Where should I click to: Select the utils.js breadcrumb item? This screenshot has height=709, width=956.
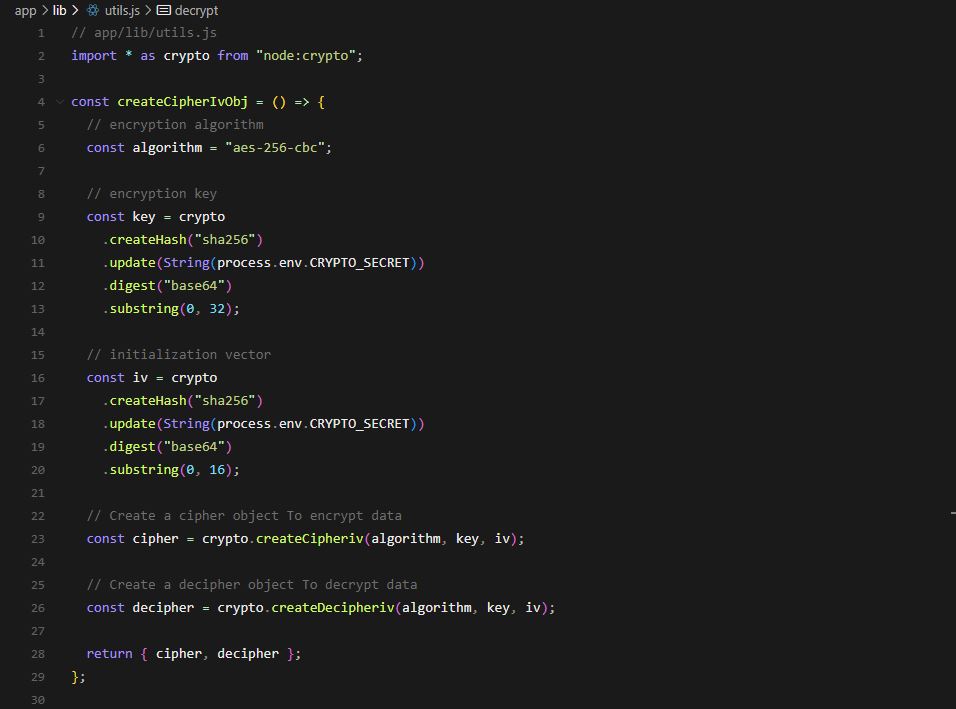tap(122, 10)
